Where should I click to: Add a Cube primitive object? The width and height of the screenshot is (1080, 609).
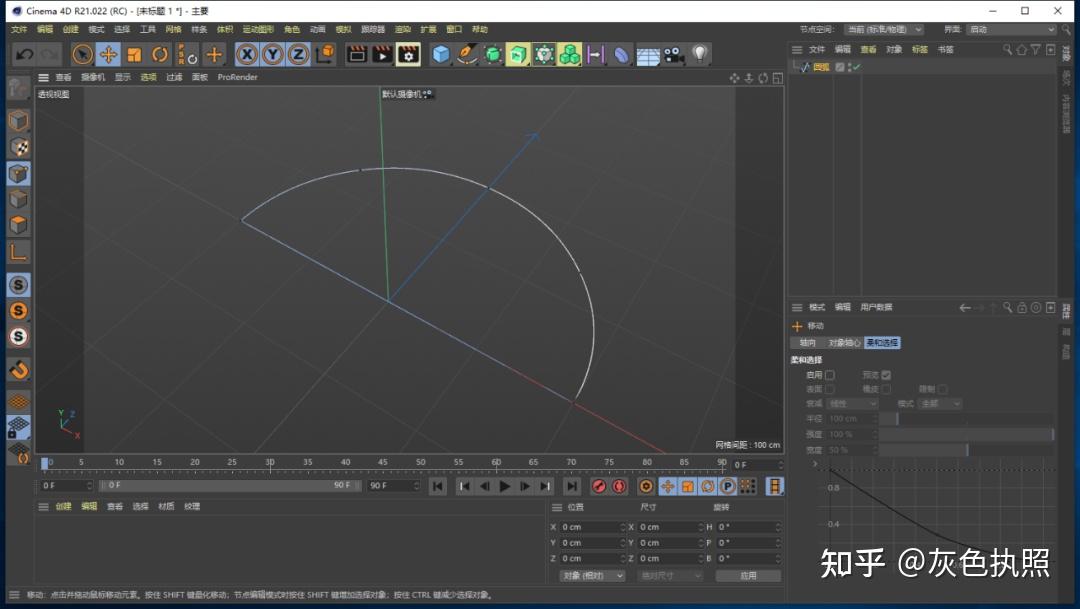click(x=441, y=54)
